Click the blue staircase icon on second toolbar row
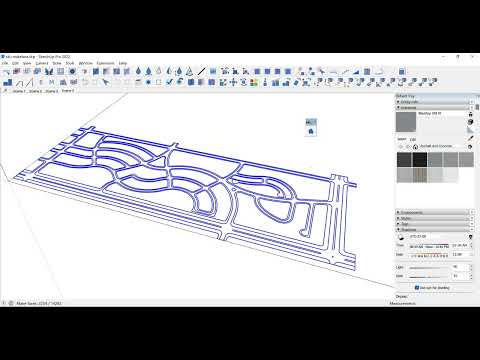This screenshot has height=360, width=480. coord(8,82)
